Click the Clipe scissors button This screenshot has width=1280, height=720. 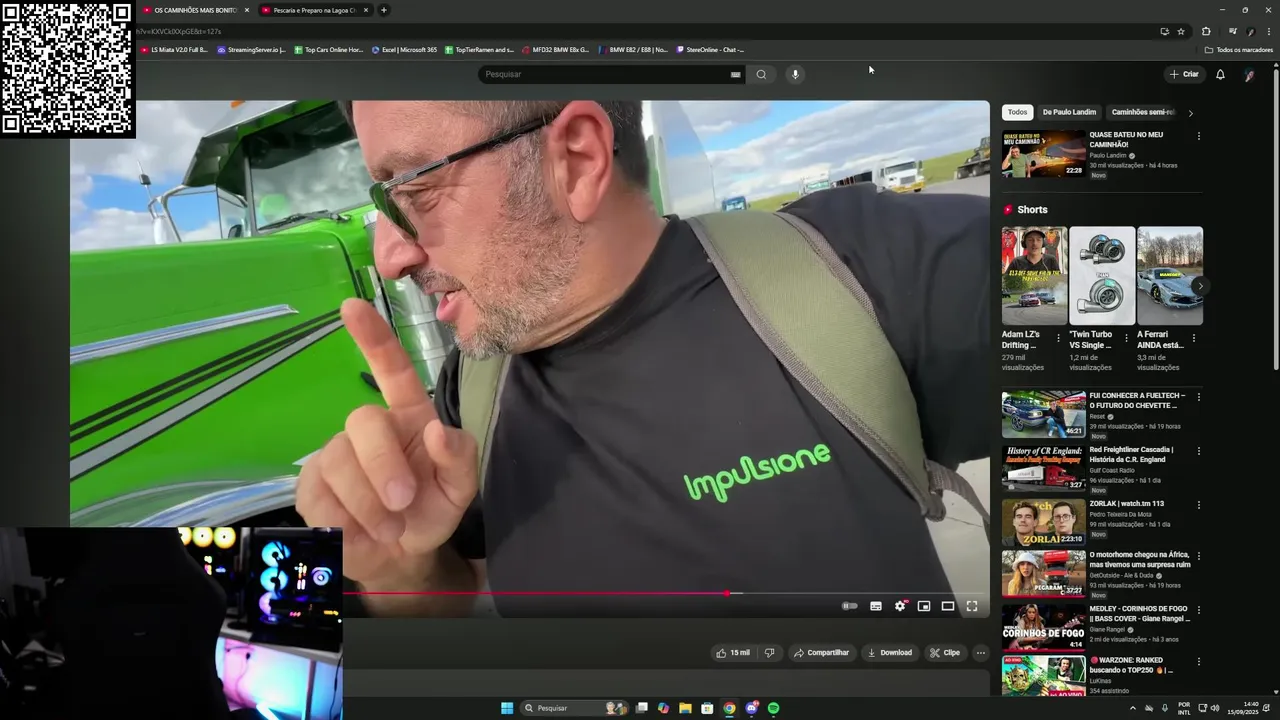pos(945,653)
